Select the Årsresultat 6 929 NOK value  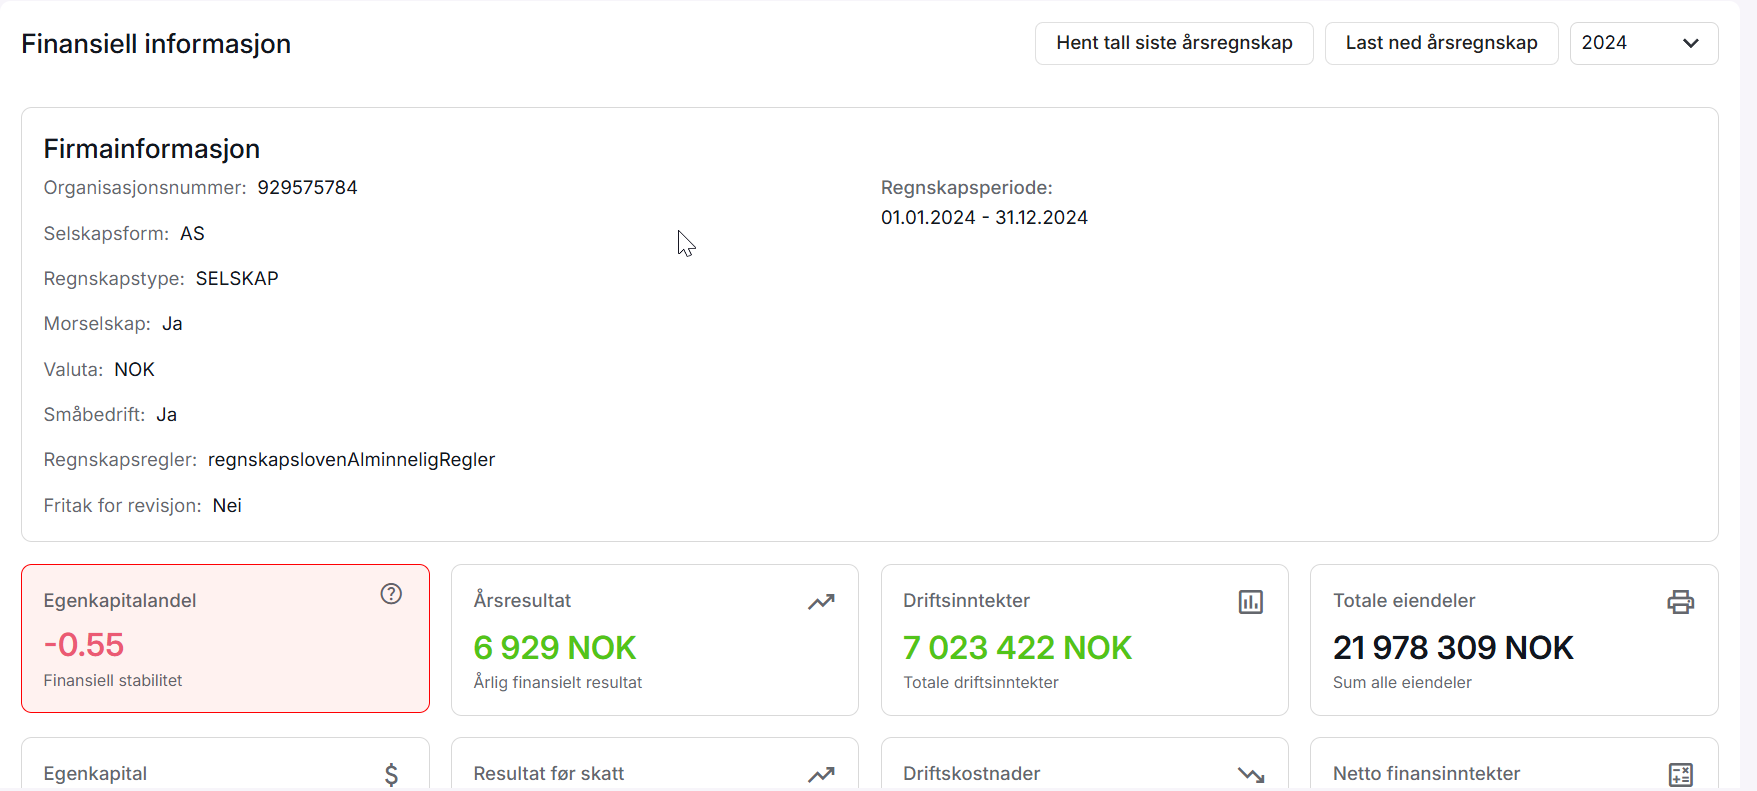click(x=554, y=648)
